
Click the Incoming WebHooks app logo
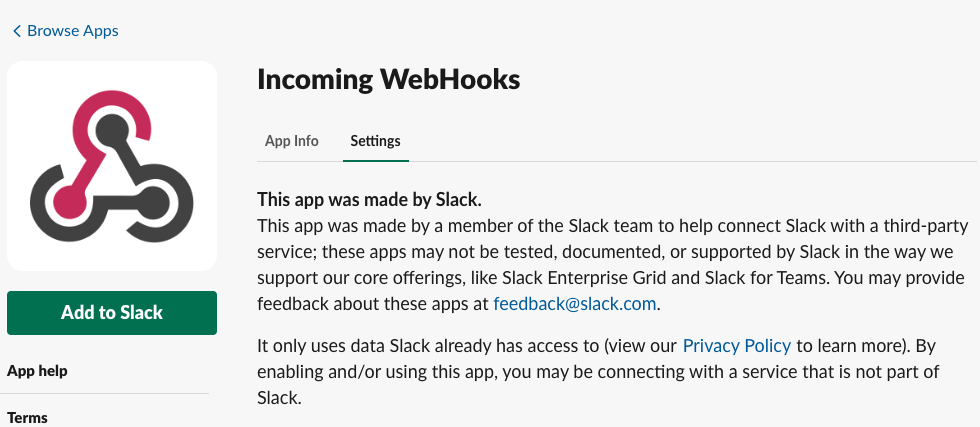(112, 166)
